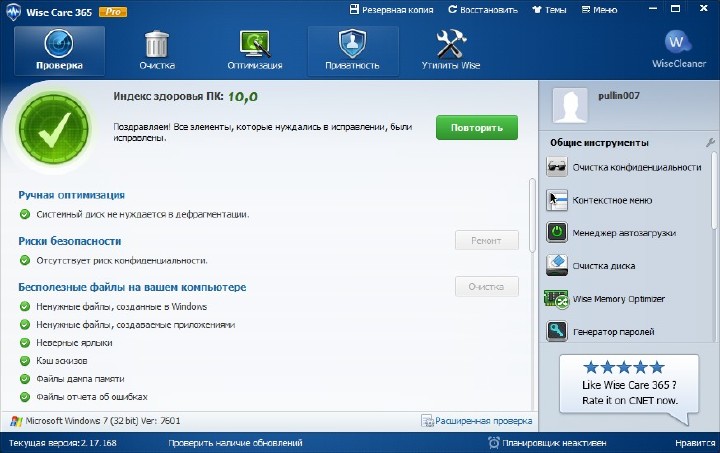The image size is (720, 453).
Task: Click Проверить наличие обновлений link
Action: tap(235, 443)
